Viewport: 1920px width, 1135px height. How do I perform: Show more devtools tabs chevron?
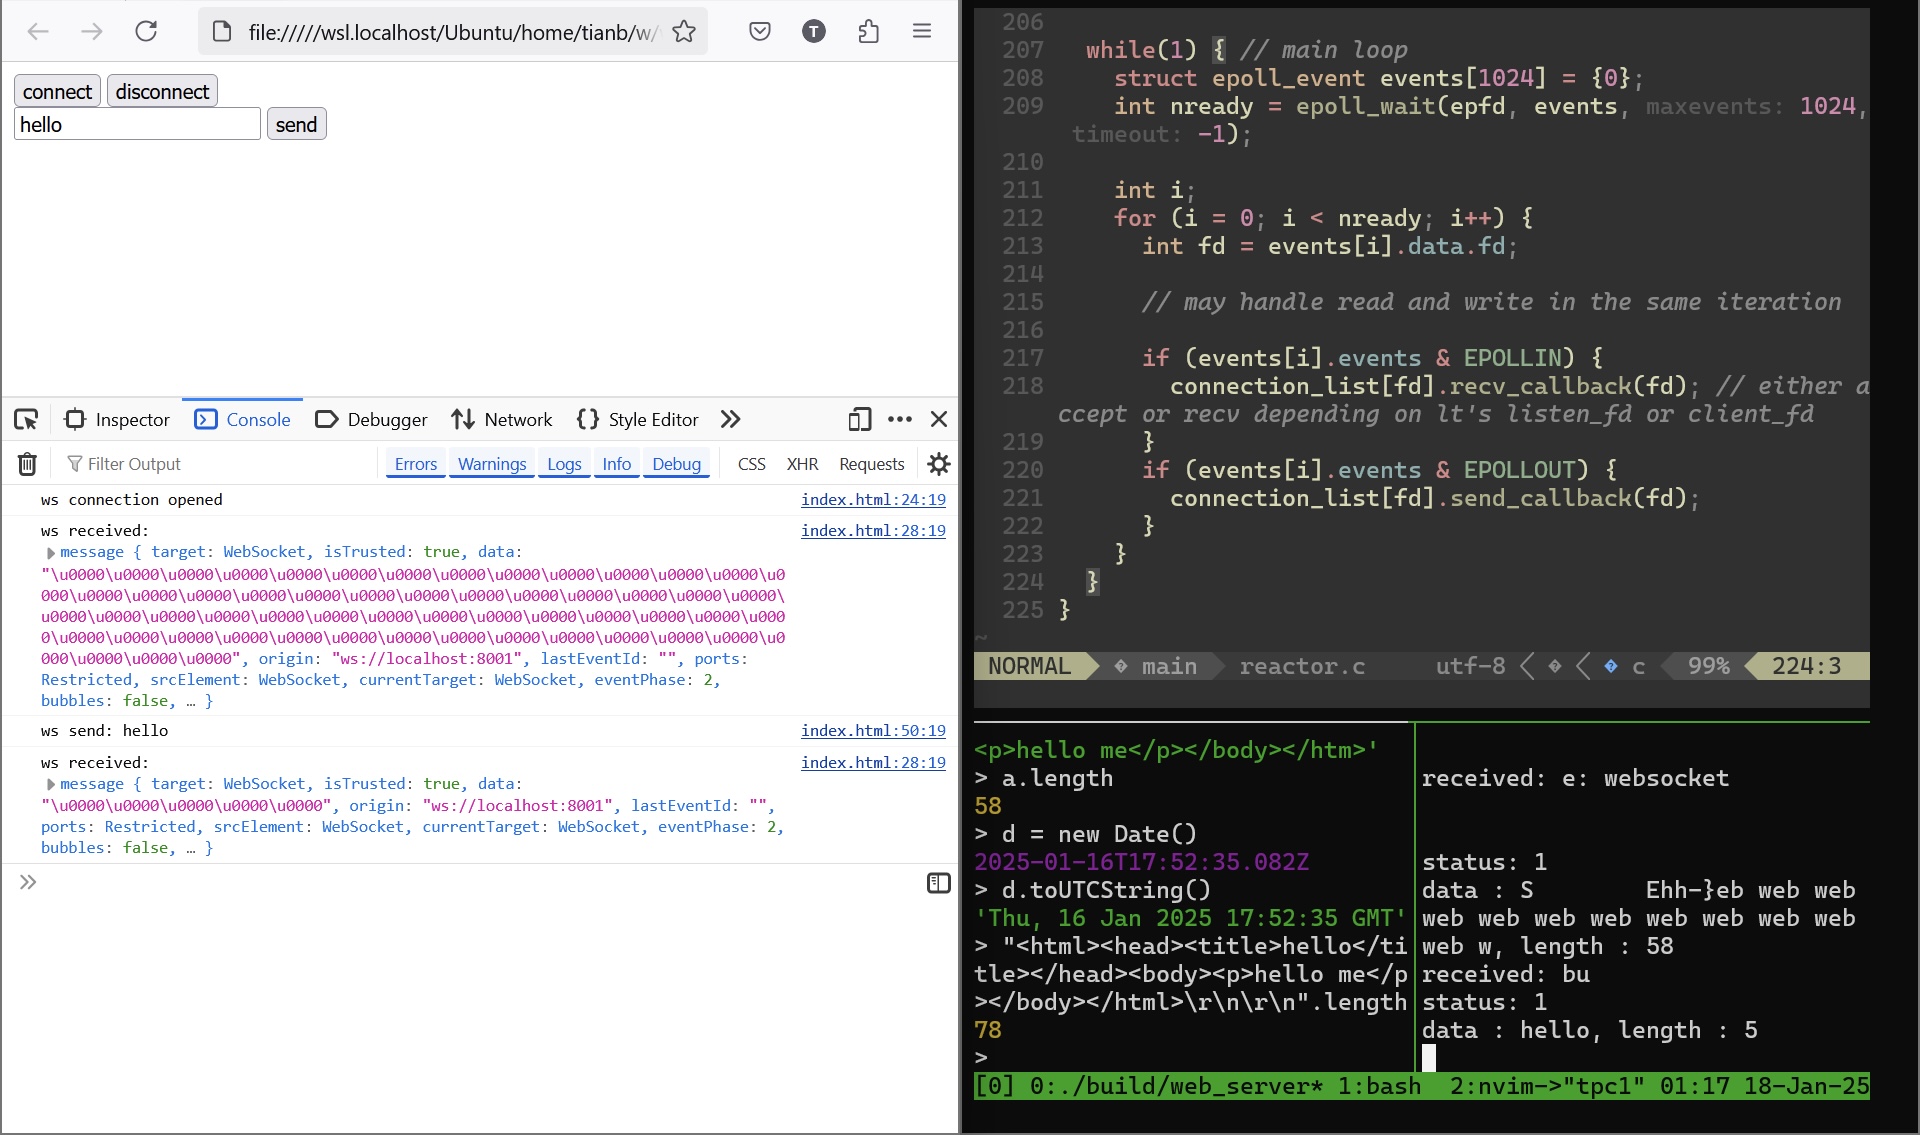tap(731, 420)
